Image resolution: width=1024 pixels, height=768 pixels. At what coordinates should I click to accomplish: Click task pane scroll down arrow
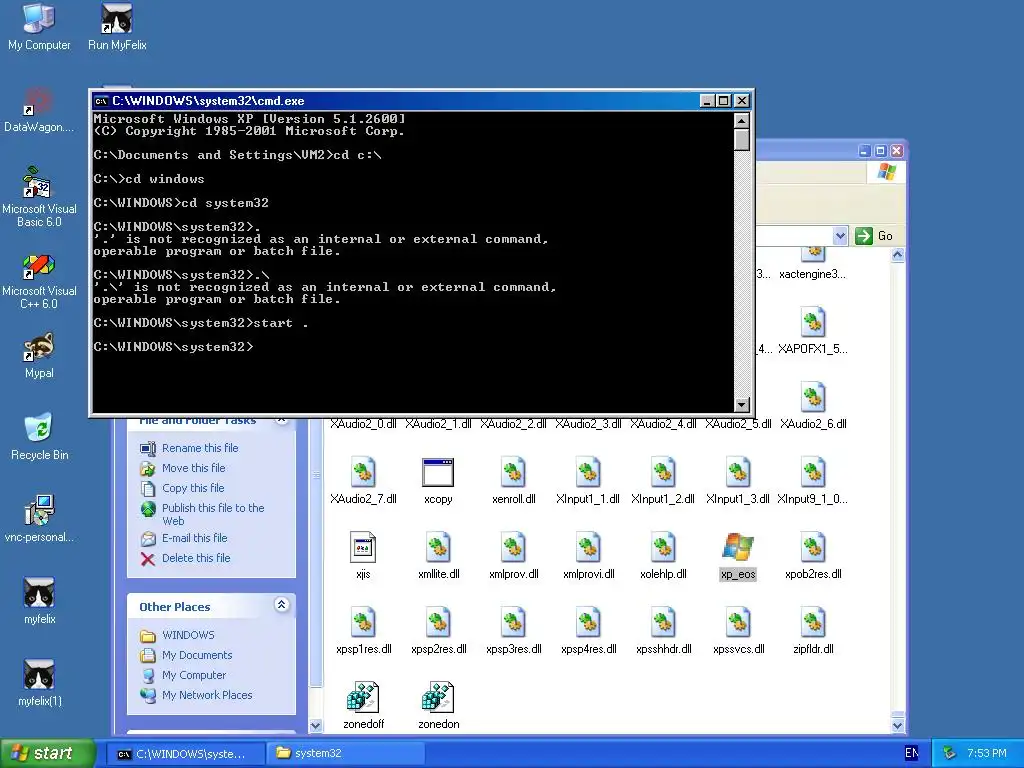coord(315,725)
